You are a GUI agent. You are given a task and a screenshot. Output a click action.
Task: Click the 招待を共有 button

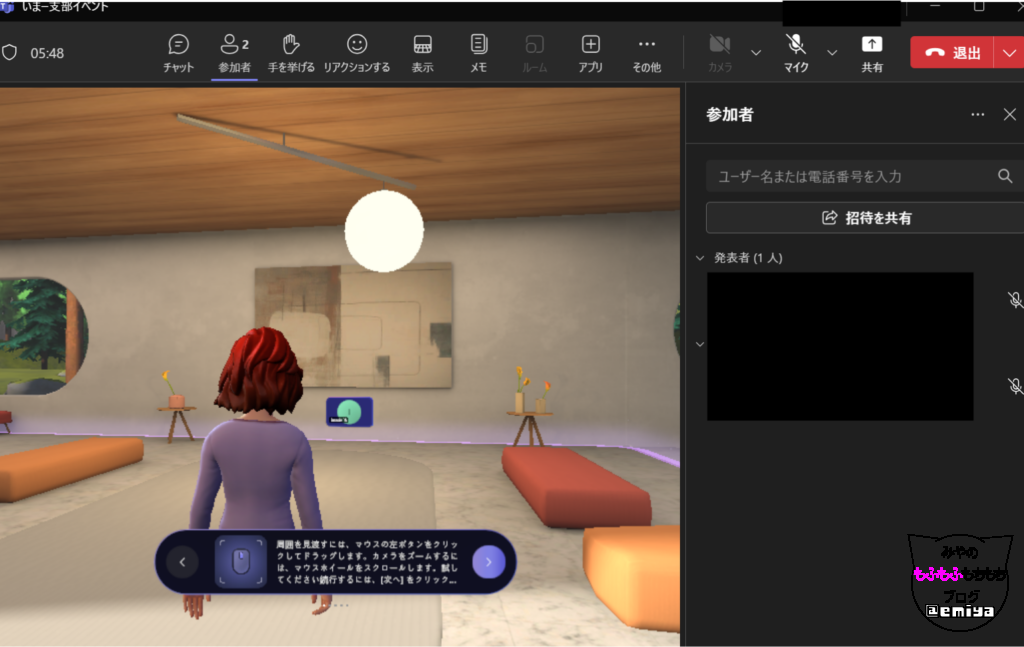(865, 217)
